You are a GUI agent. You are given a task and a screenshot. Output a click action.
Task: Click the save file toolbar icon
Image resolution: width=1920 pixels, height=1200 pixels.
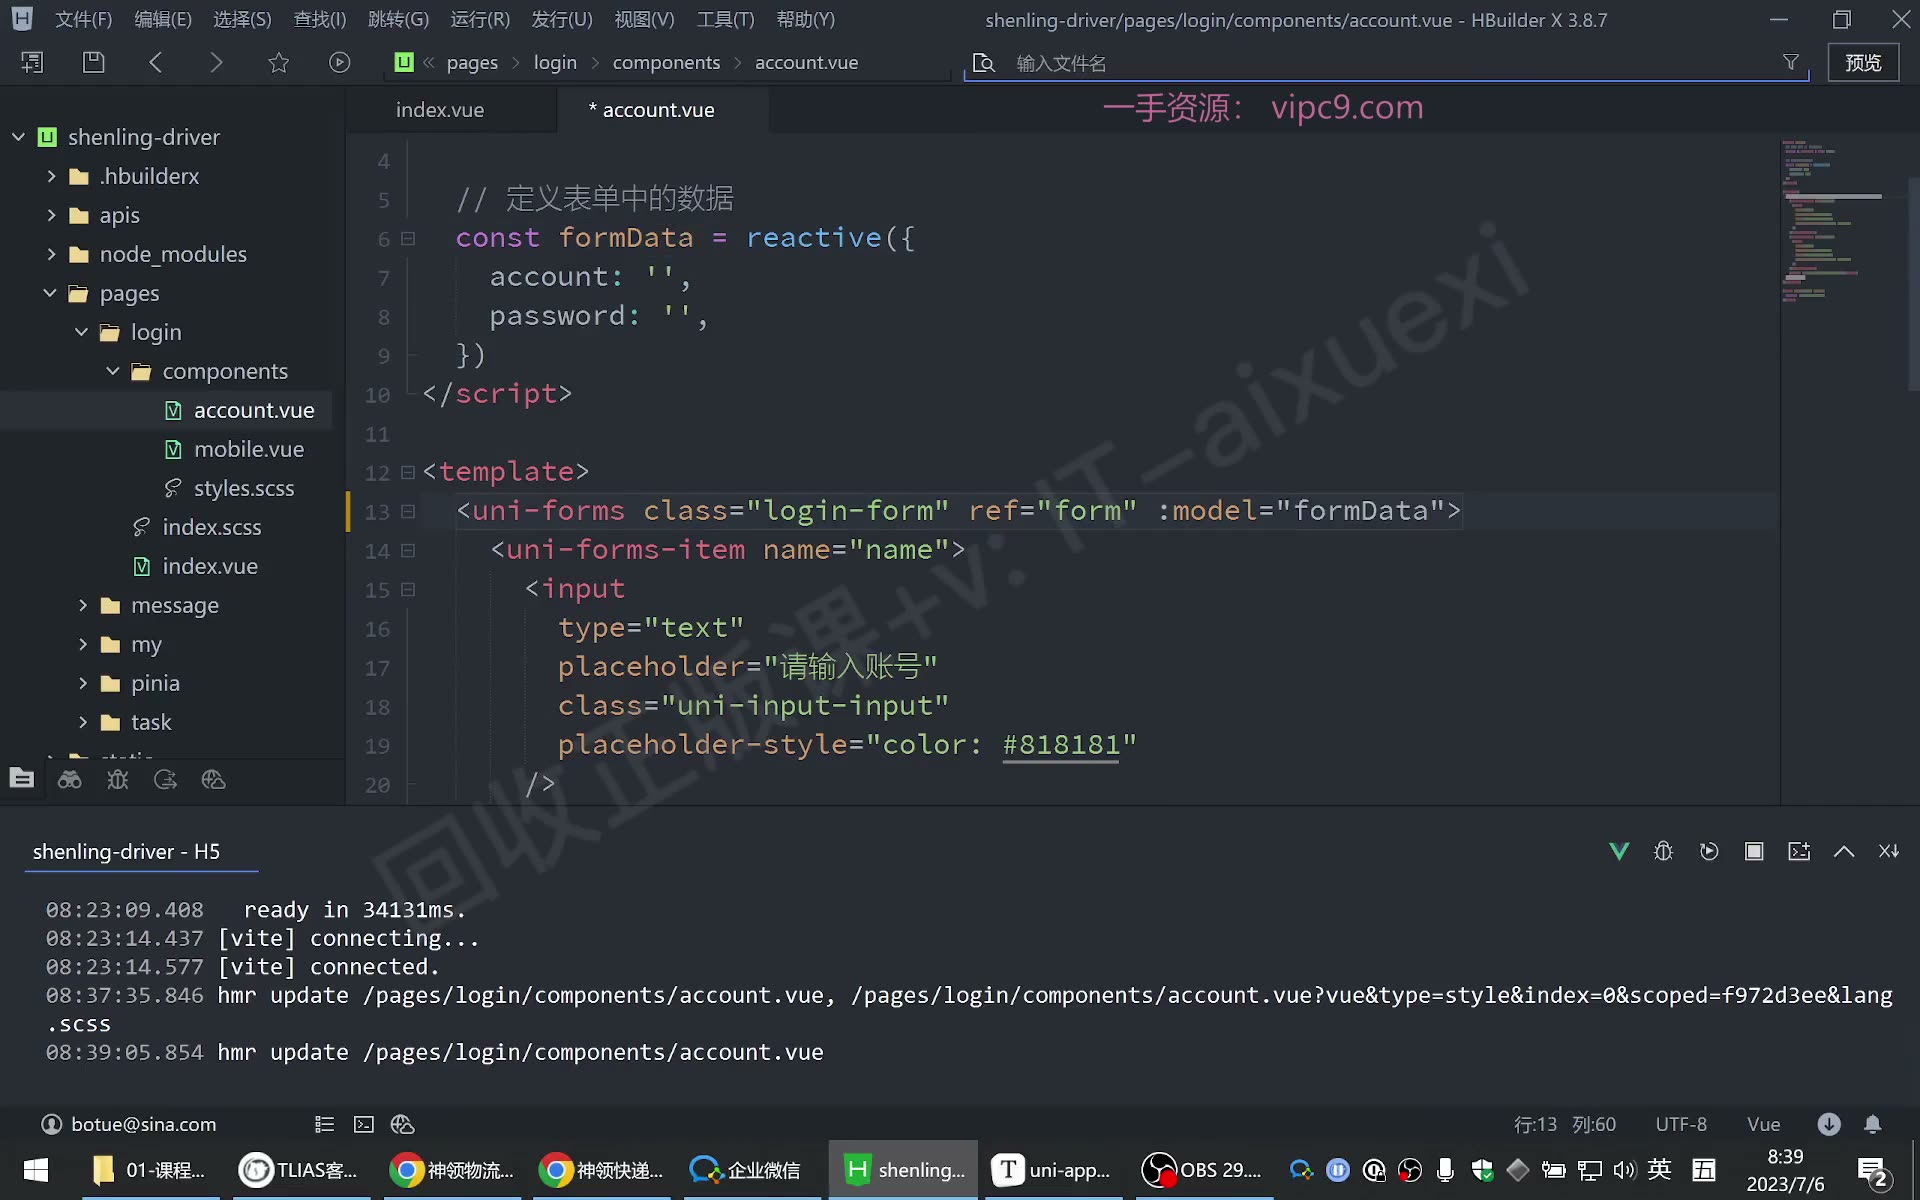pos(93,62)
